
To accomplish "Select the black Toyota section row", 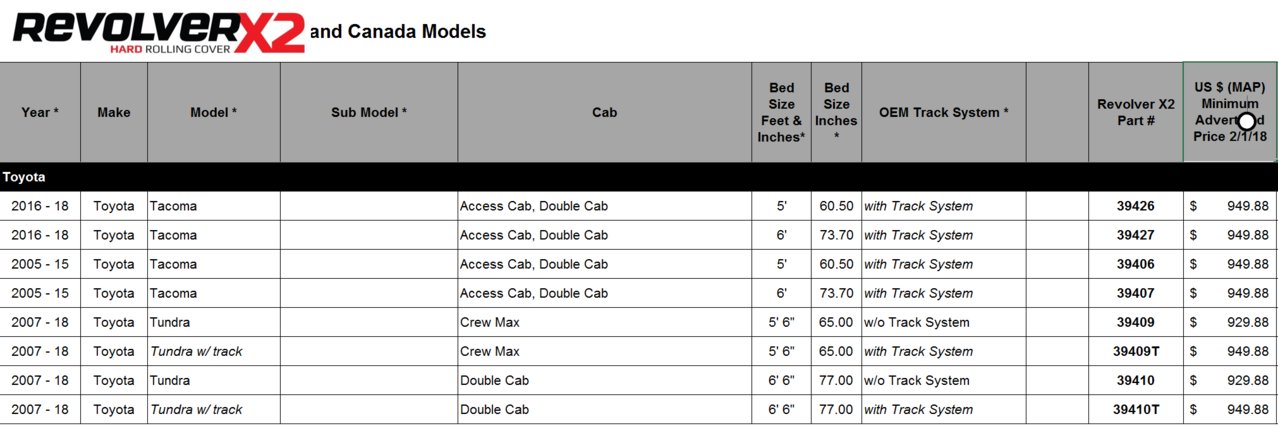I will (x=639, y=177).
